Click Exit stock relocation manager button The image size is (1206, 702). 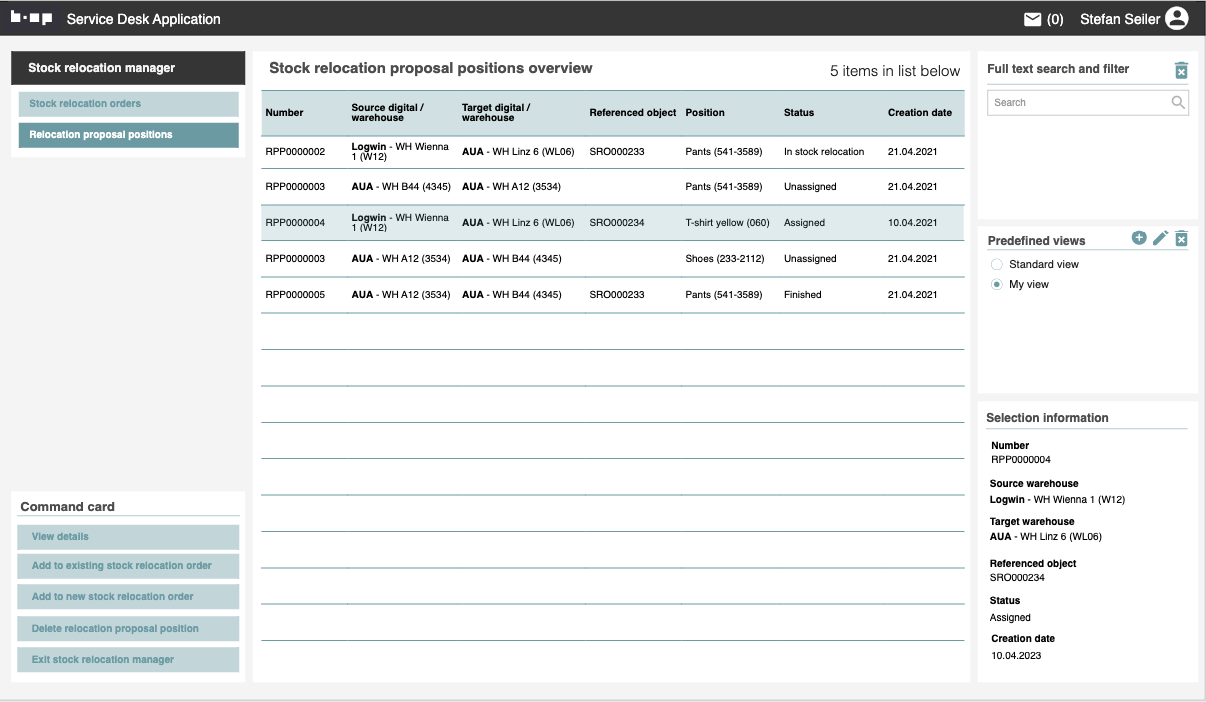[128, 660]
